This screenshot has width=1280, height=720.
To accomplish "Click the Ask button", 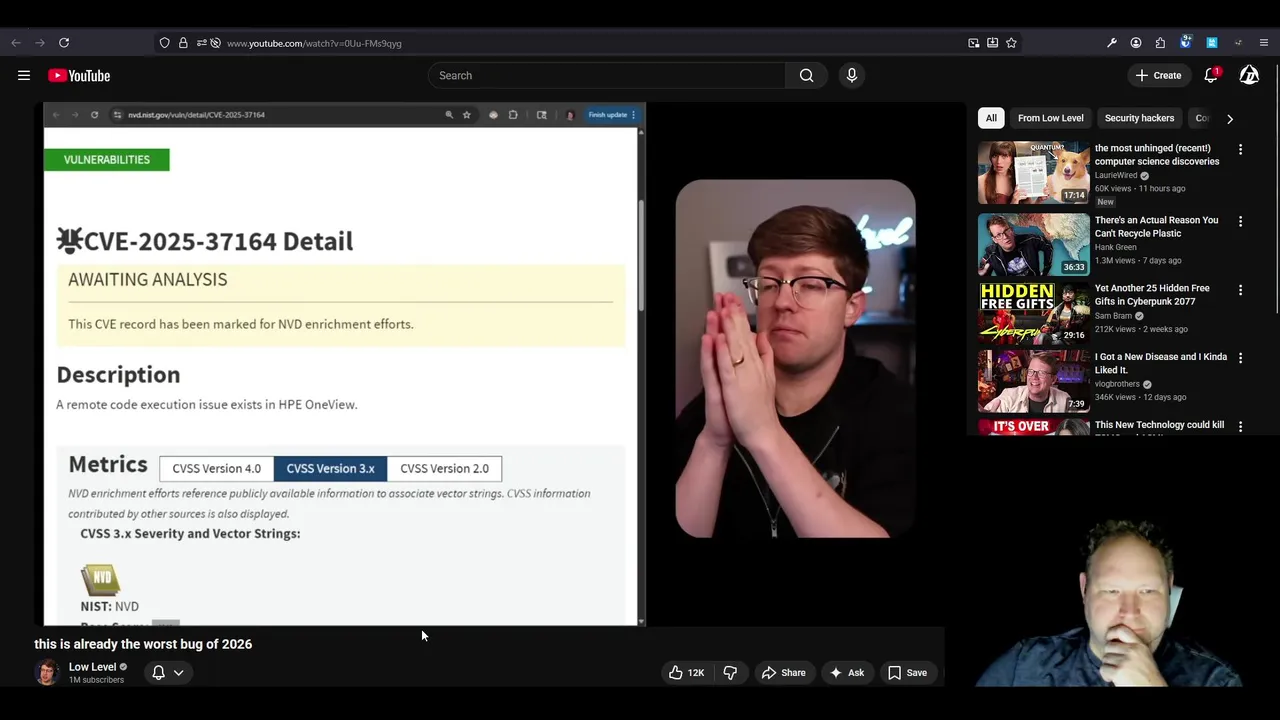I will 846,673.
